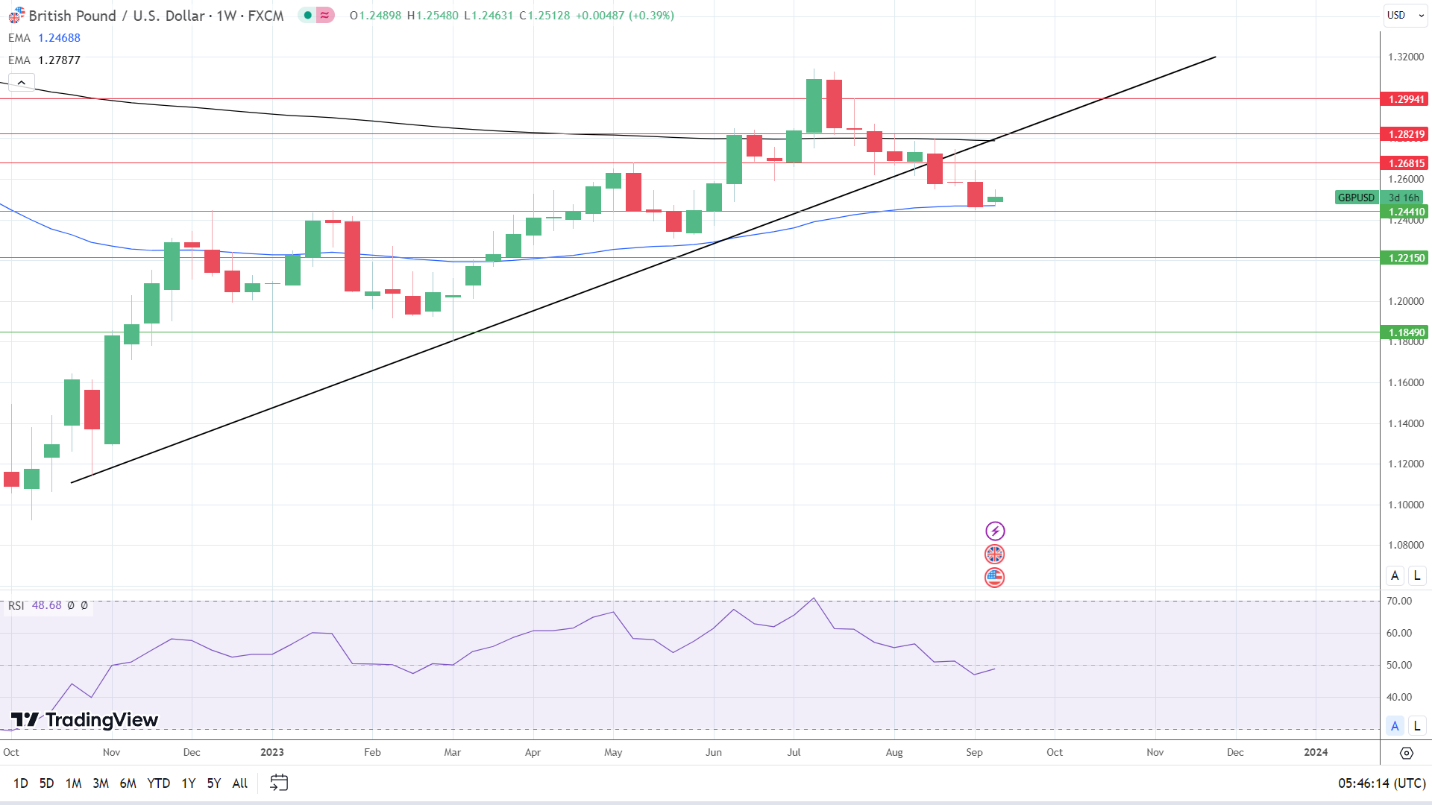Image resolution: width=1432 pixels, height=805 pixels.
Task: Click the 'All' range button
Action: pyautogui.click(x=239, y=783)
